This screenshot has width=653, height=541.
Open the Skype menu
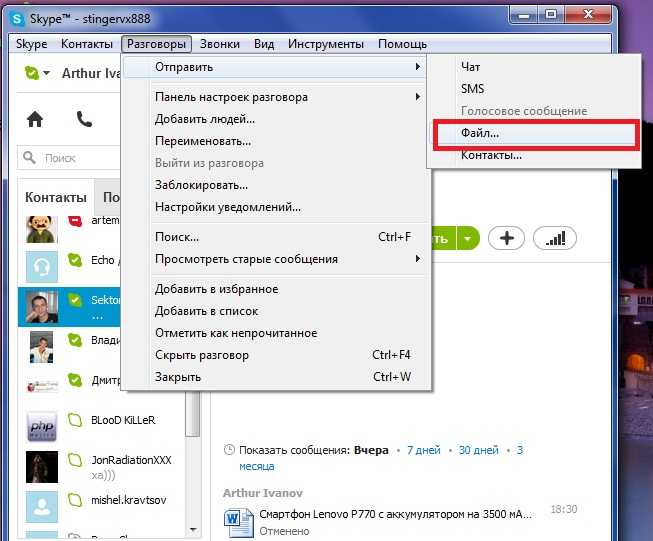(x=32, y=44)
